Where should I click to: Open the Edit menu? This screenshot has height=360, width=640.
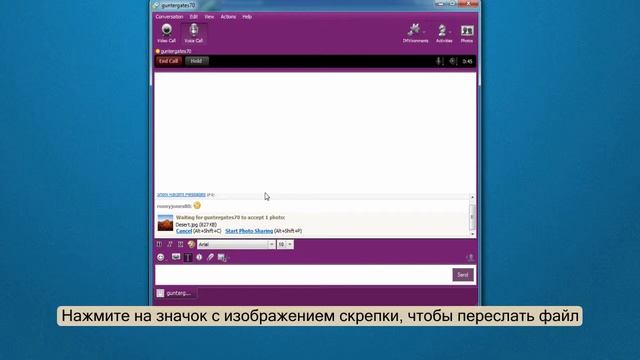[x=193, y=17]
